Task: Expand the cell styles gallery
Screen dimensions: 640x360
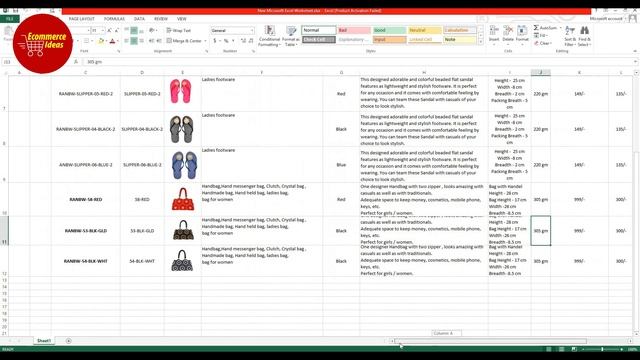Action: (x=480, y=42)
